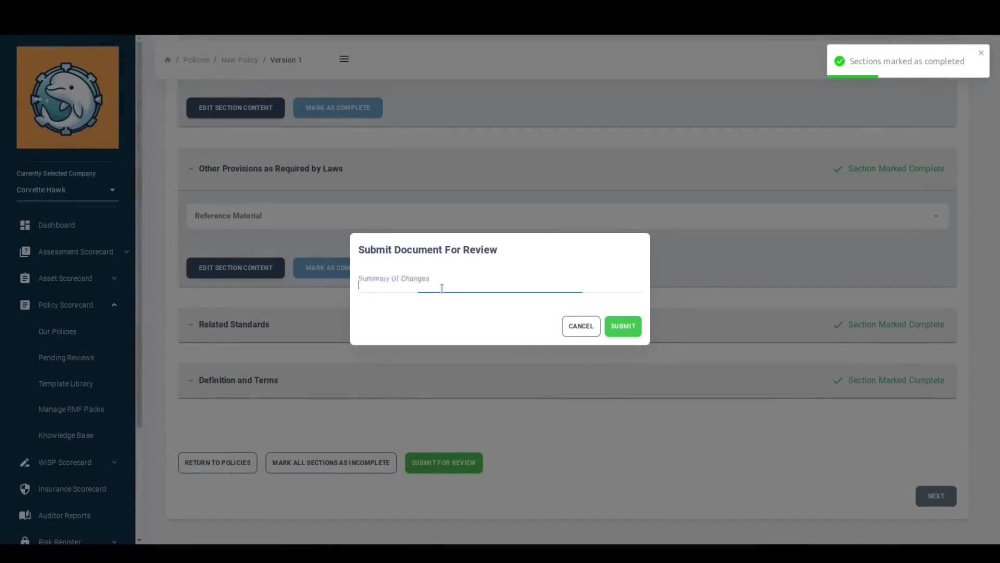This screenshot has width=1000, height=563.
Task: Click the Dashboard icon in sidebar
Action: point(25,225)
